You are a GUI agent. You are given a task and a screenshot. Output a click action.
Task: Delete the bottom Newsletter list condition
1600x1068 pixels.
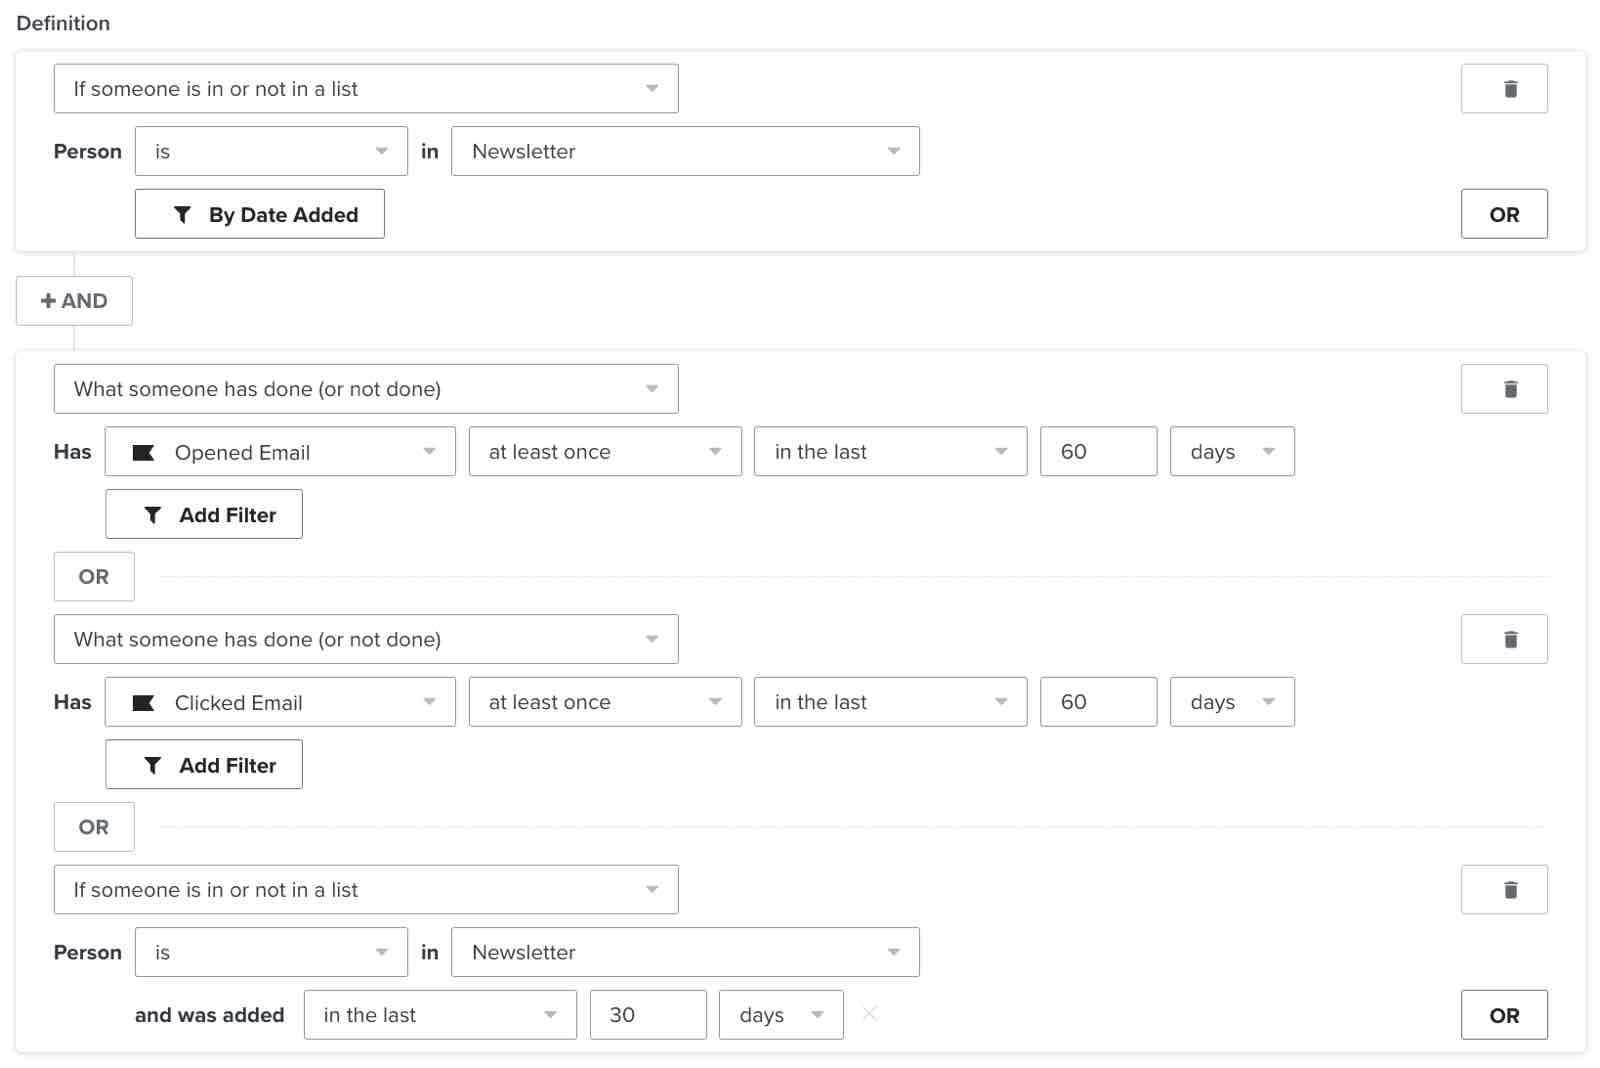point(1504,889)
